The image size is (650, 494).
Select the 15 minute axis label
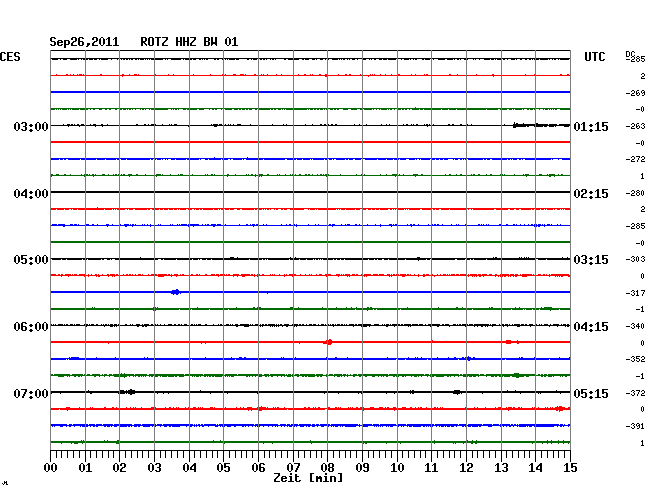[x=570, y=468]
